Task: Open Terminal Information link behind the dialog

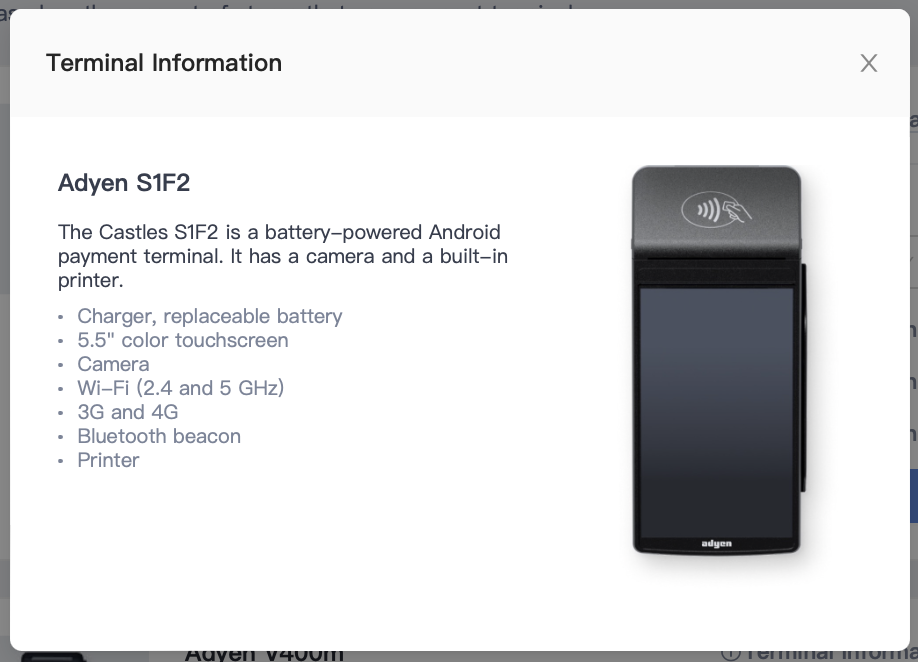Action: coord(830,654)
